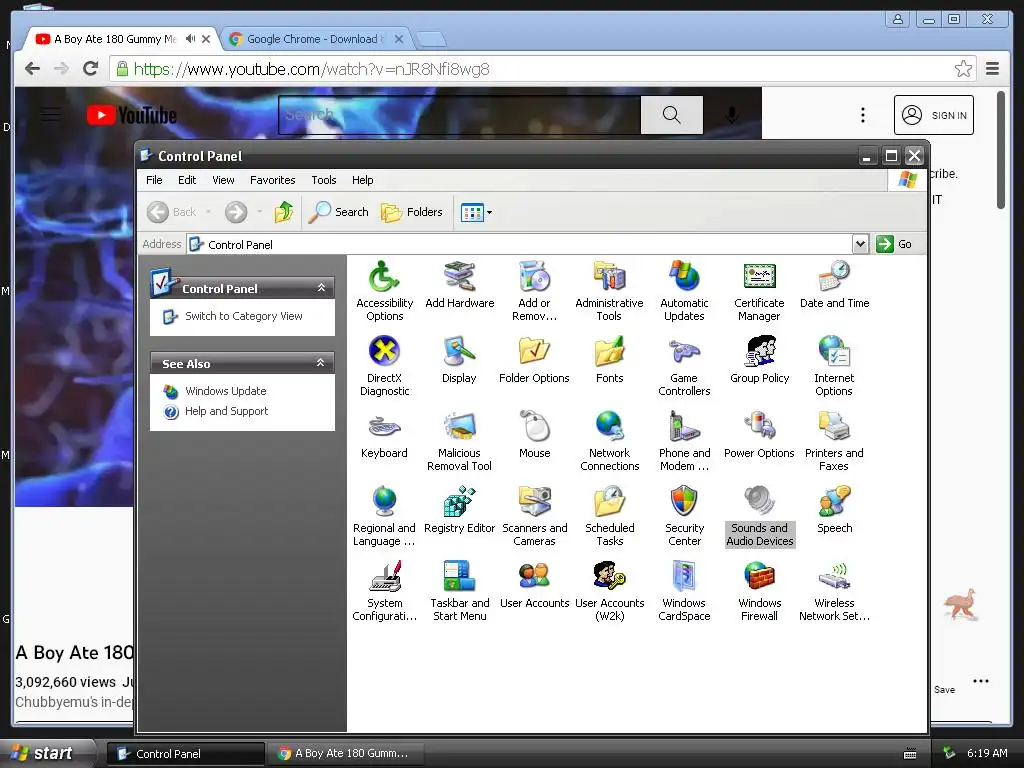Screen dimensions: 1024x768
Task: Open Scheduled Tasks
Action: click(609, 517)
